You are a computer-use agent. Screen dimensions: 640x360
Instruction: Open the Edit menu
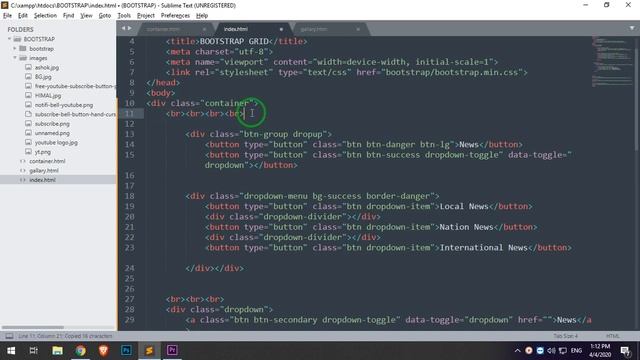tap(23, 16)
